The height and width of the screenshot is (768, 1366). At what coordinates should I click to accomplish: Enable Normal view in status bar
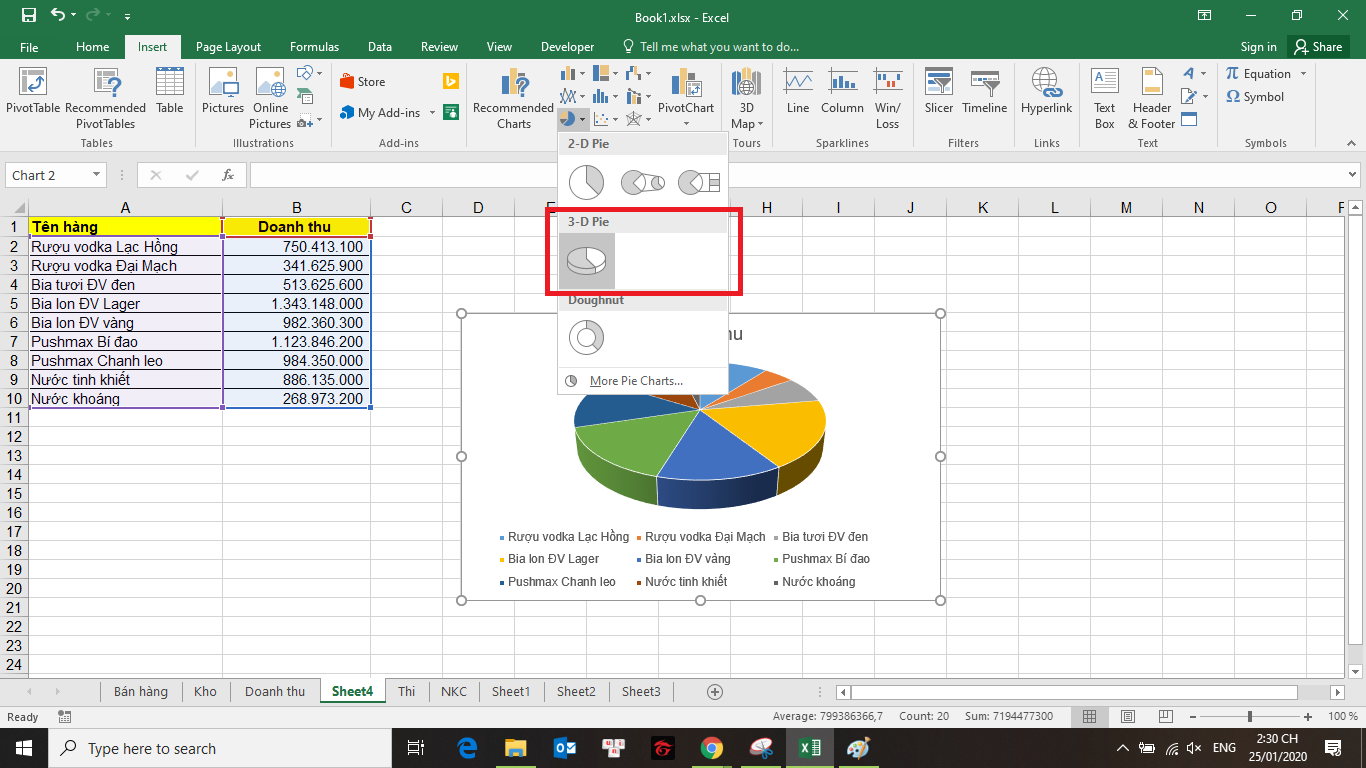(1090, 717)
